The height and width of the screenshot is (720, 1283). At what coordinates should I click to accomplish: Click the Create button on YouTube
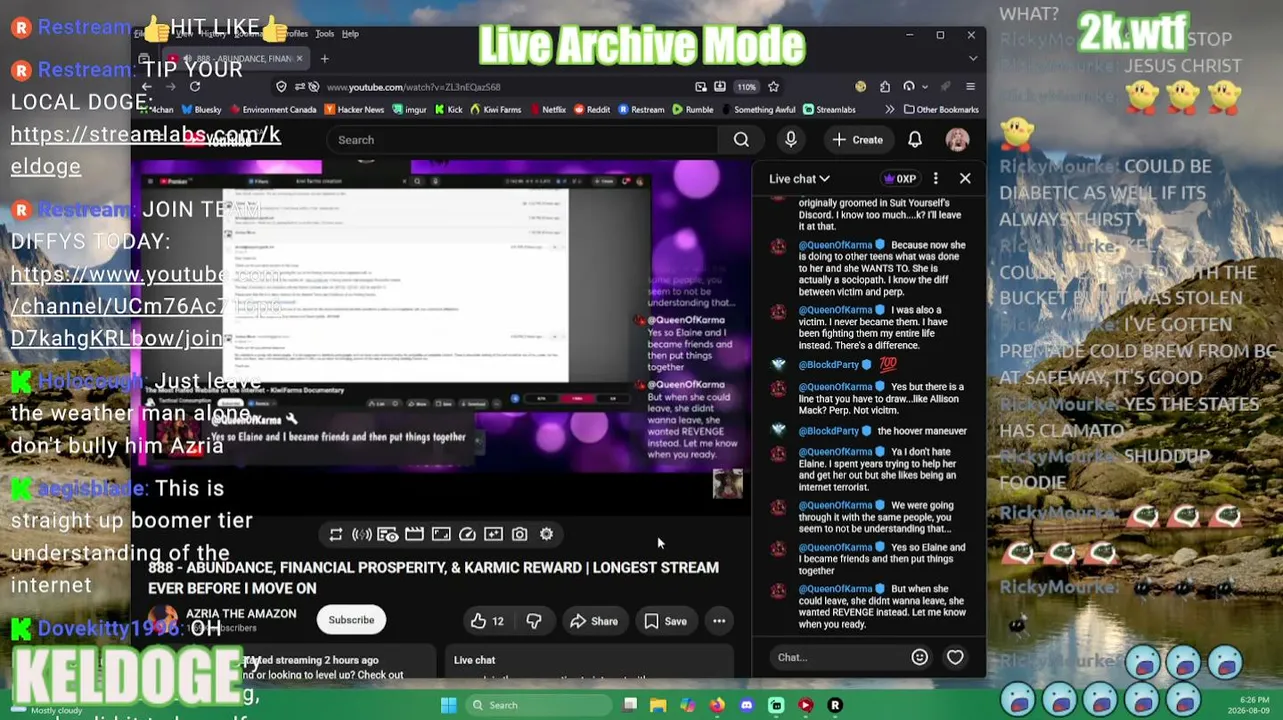point(858,140)
